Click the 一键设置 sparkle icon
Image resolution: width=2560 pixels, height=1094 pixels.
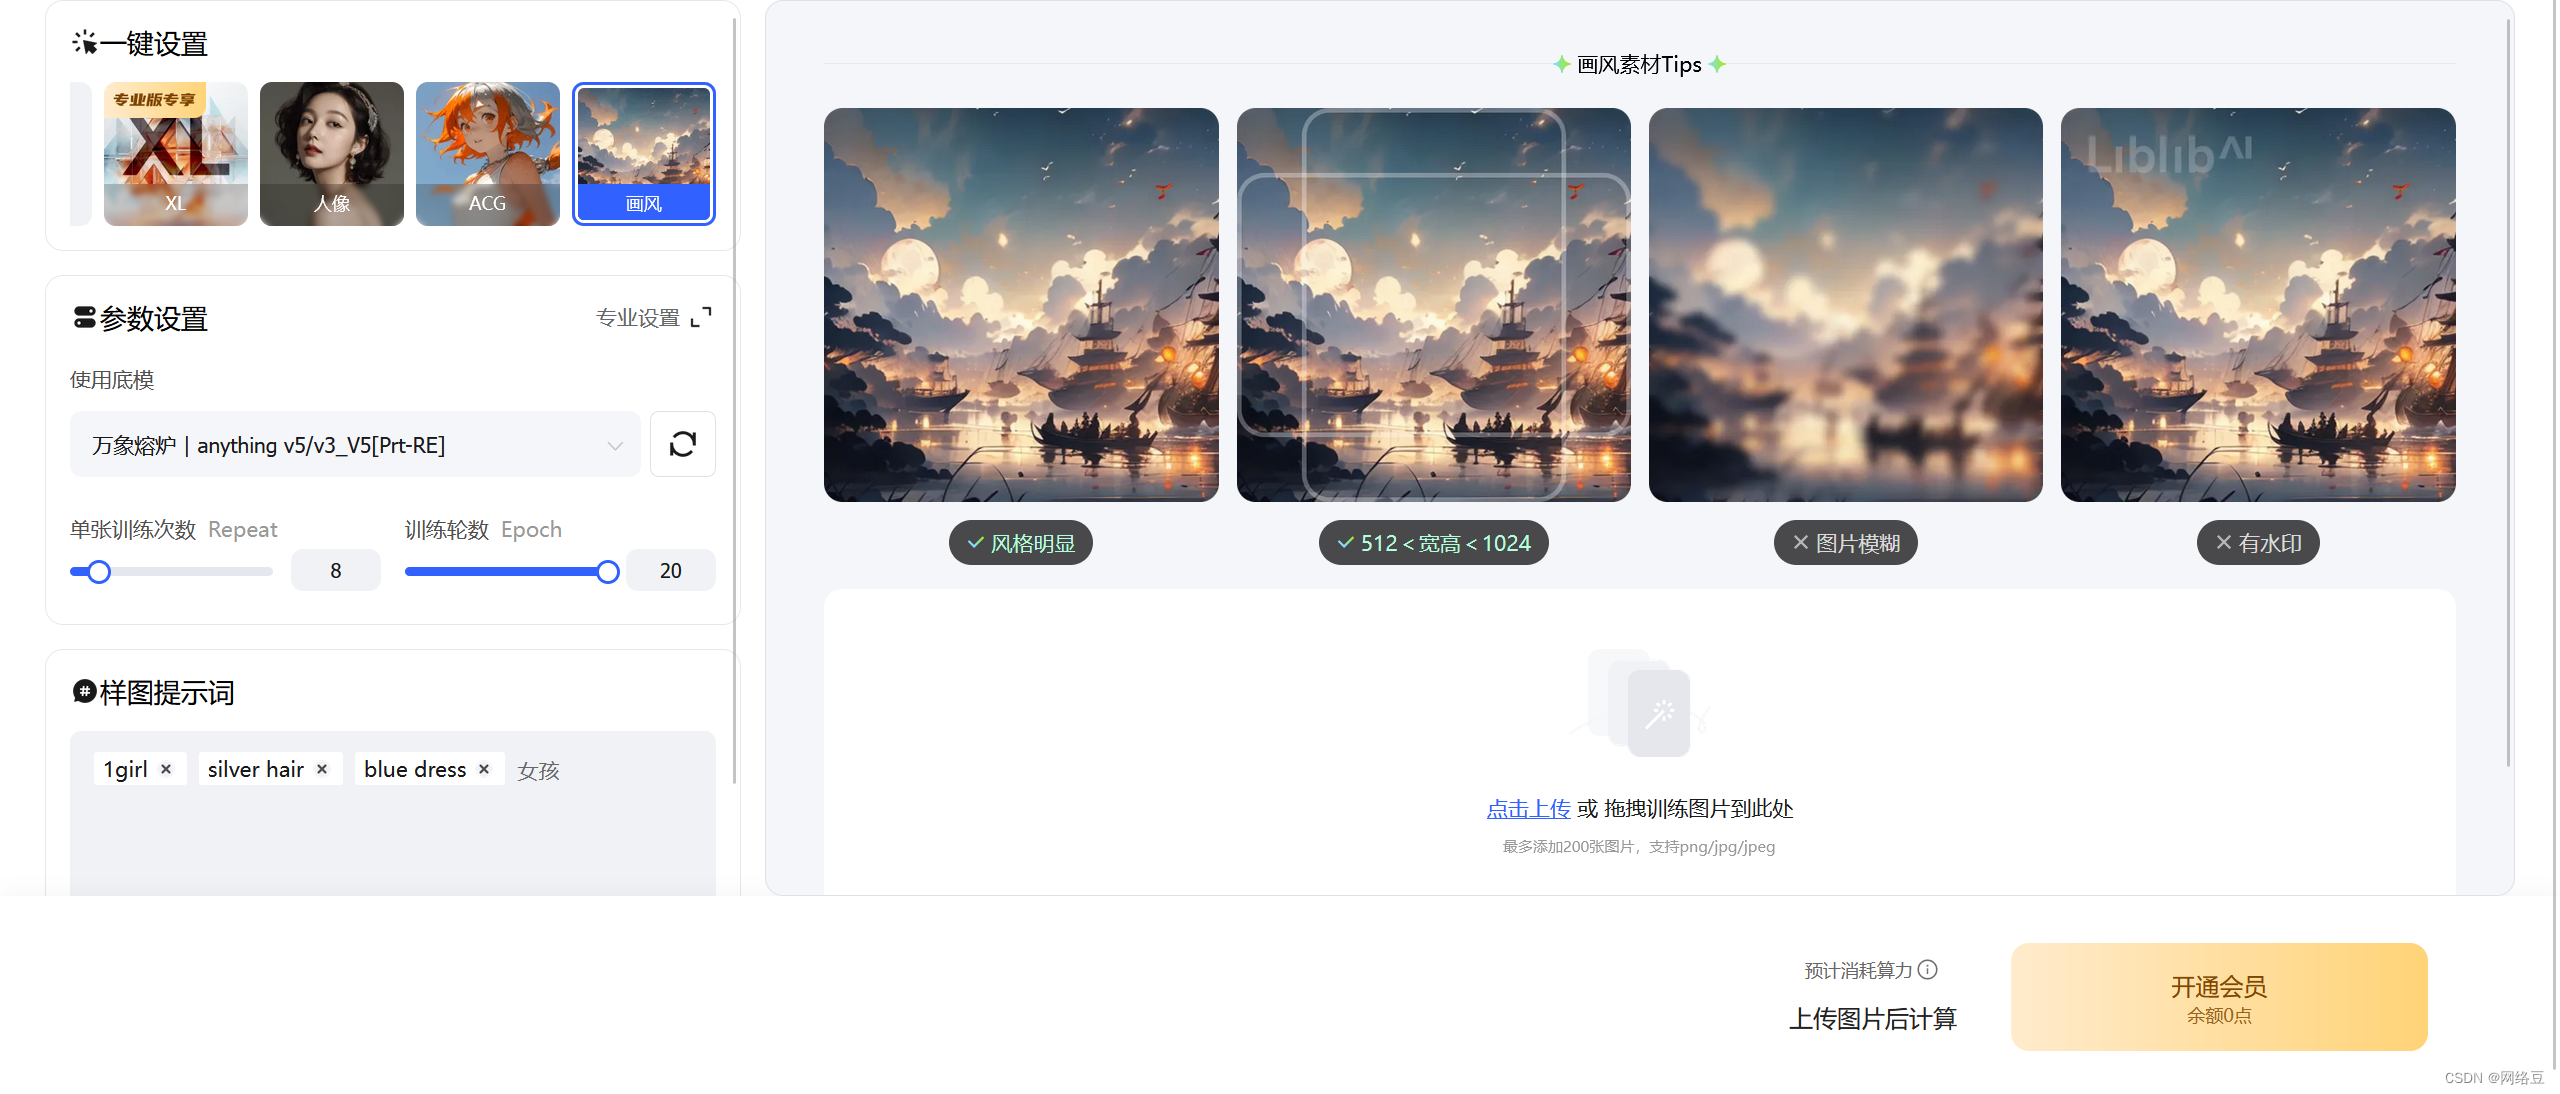click(x=84, y=42)
